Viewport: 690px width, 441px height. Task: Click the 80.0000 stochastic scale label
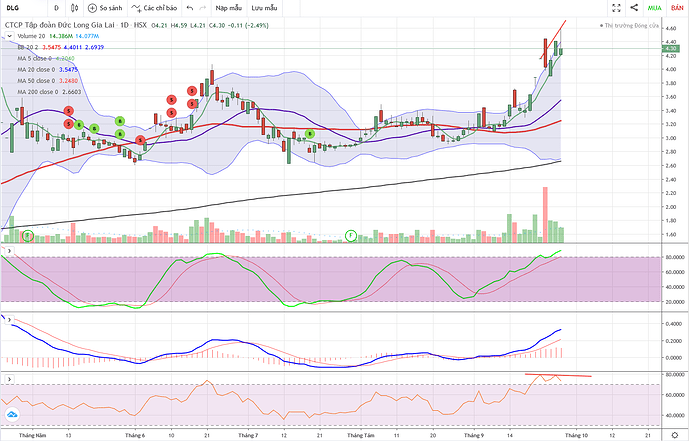[x=673, y=257]
